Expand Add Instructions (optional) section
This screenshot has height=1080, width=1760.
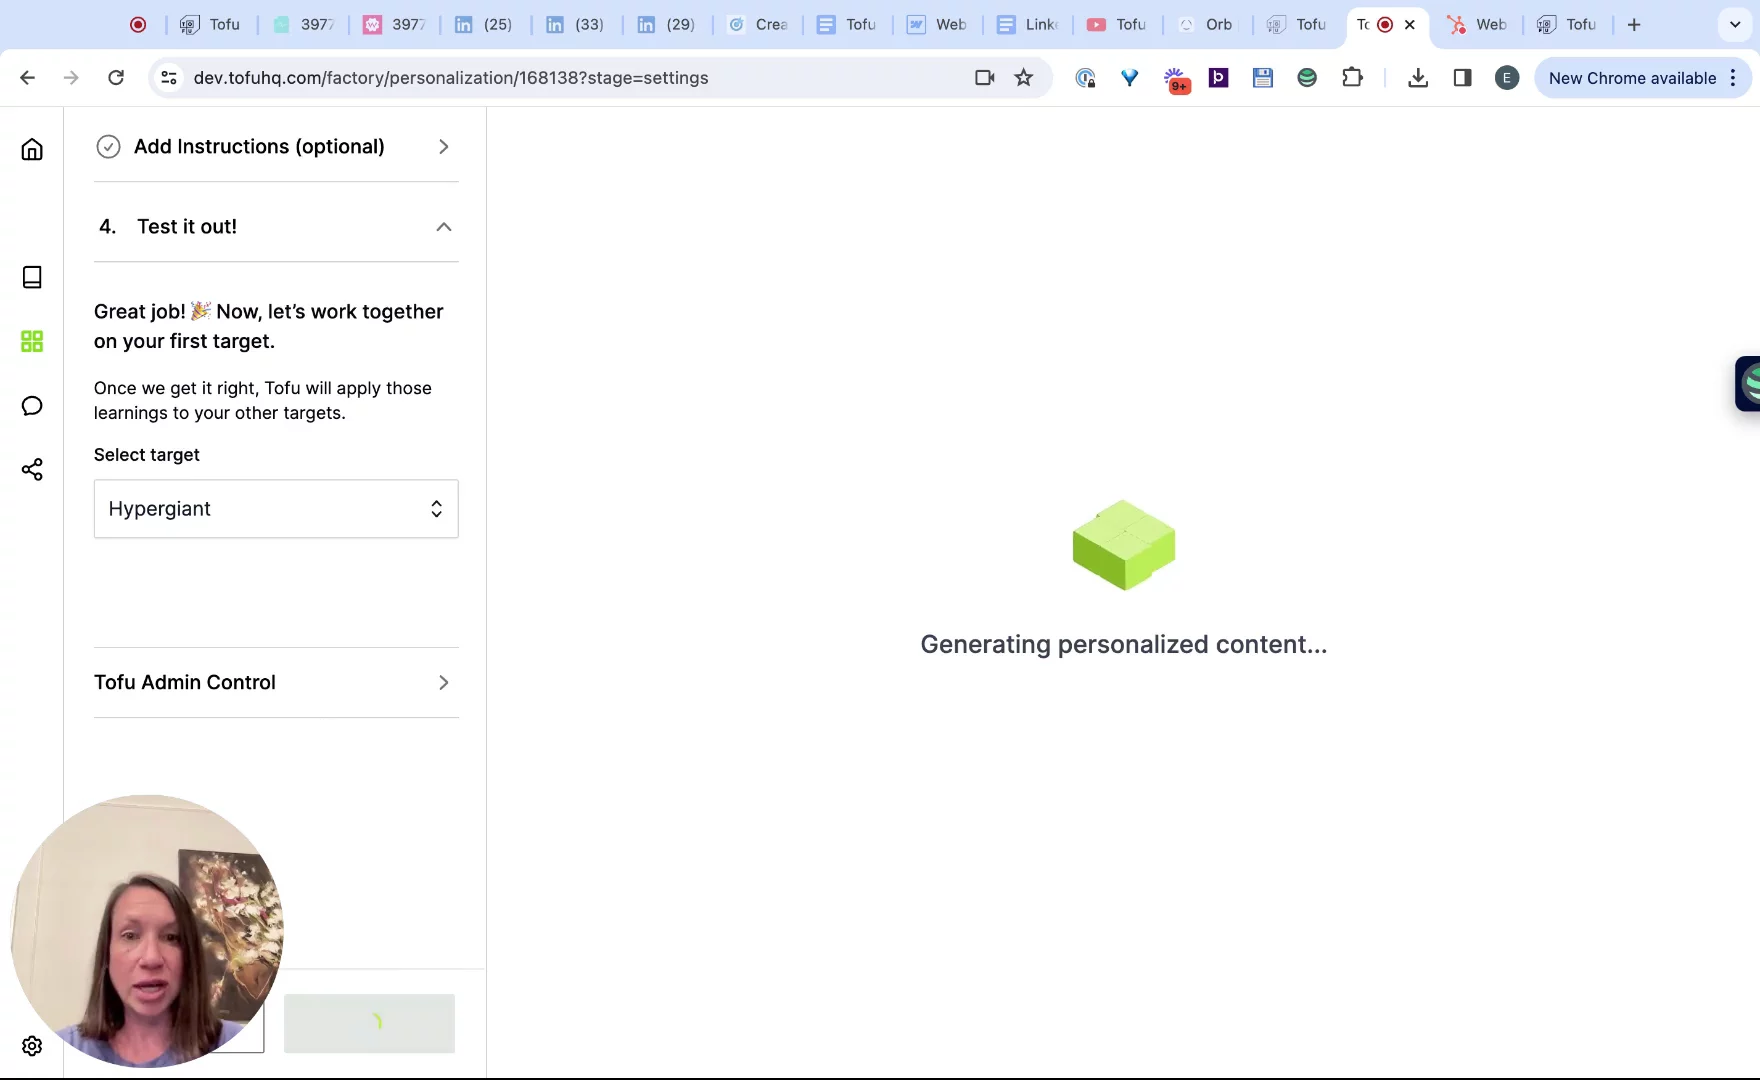pos(275,147)
